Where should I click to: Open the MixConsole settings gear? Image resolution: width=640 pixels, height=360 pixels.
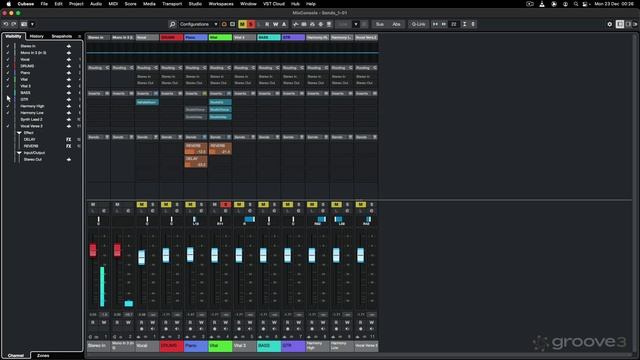tap(610, 24)
